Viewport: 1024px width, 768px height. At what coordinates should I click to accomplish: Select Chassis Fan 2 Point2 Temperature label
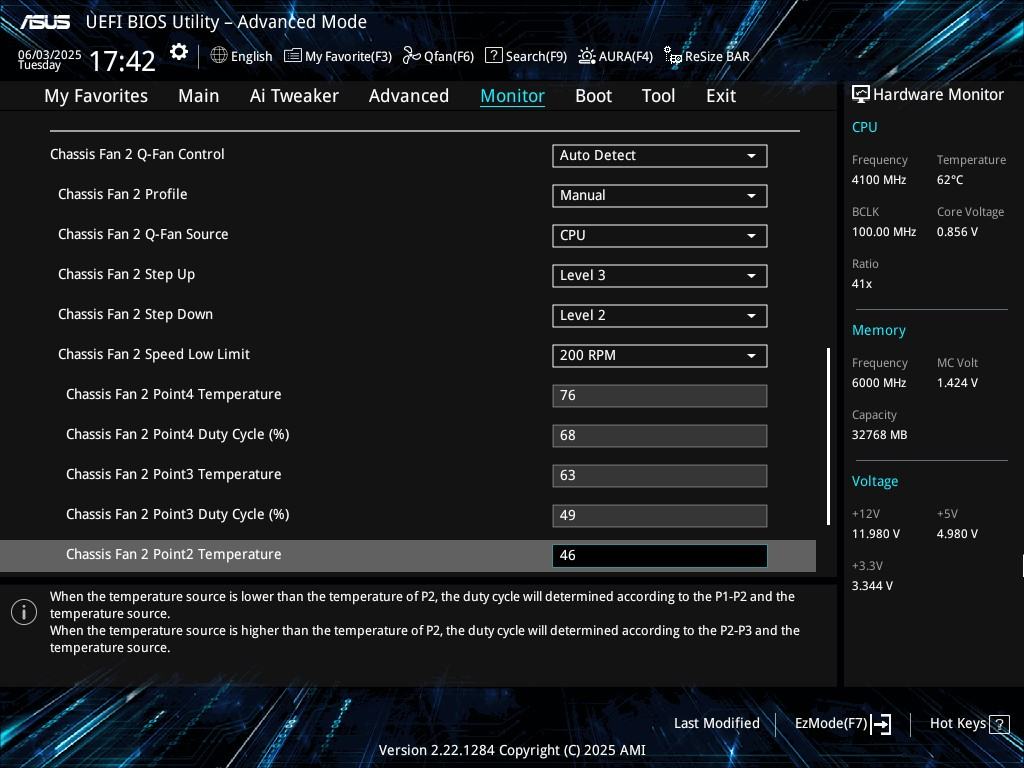pyautogui.click(x=174, y=554)
